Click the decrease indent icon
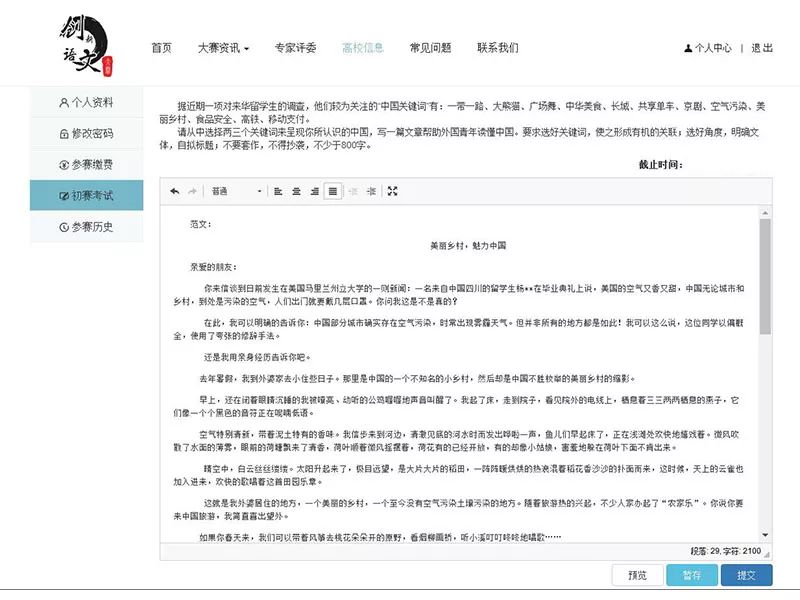The height and width of the screenshot is (600, 800). pos(353,191)
